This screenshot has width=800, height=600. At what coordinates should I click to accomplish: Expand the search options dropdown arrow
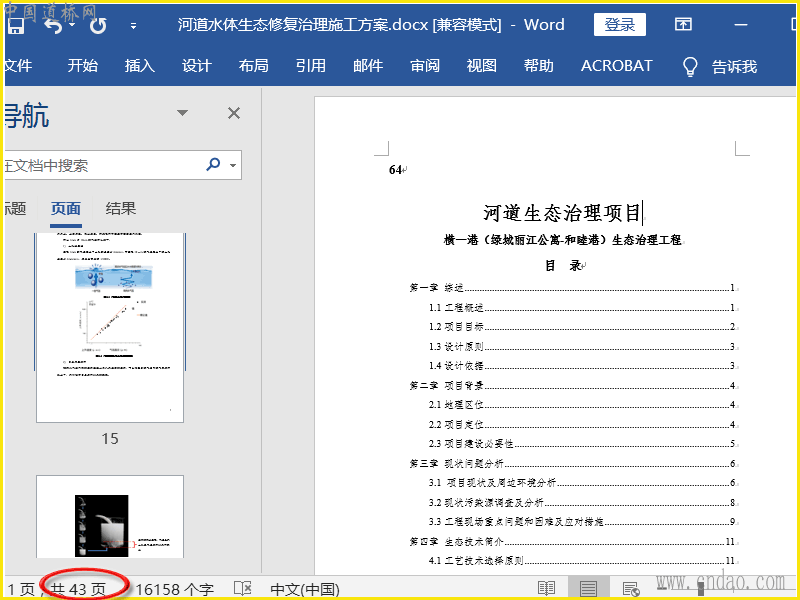pos(233,166)
